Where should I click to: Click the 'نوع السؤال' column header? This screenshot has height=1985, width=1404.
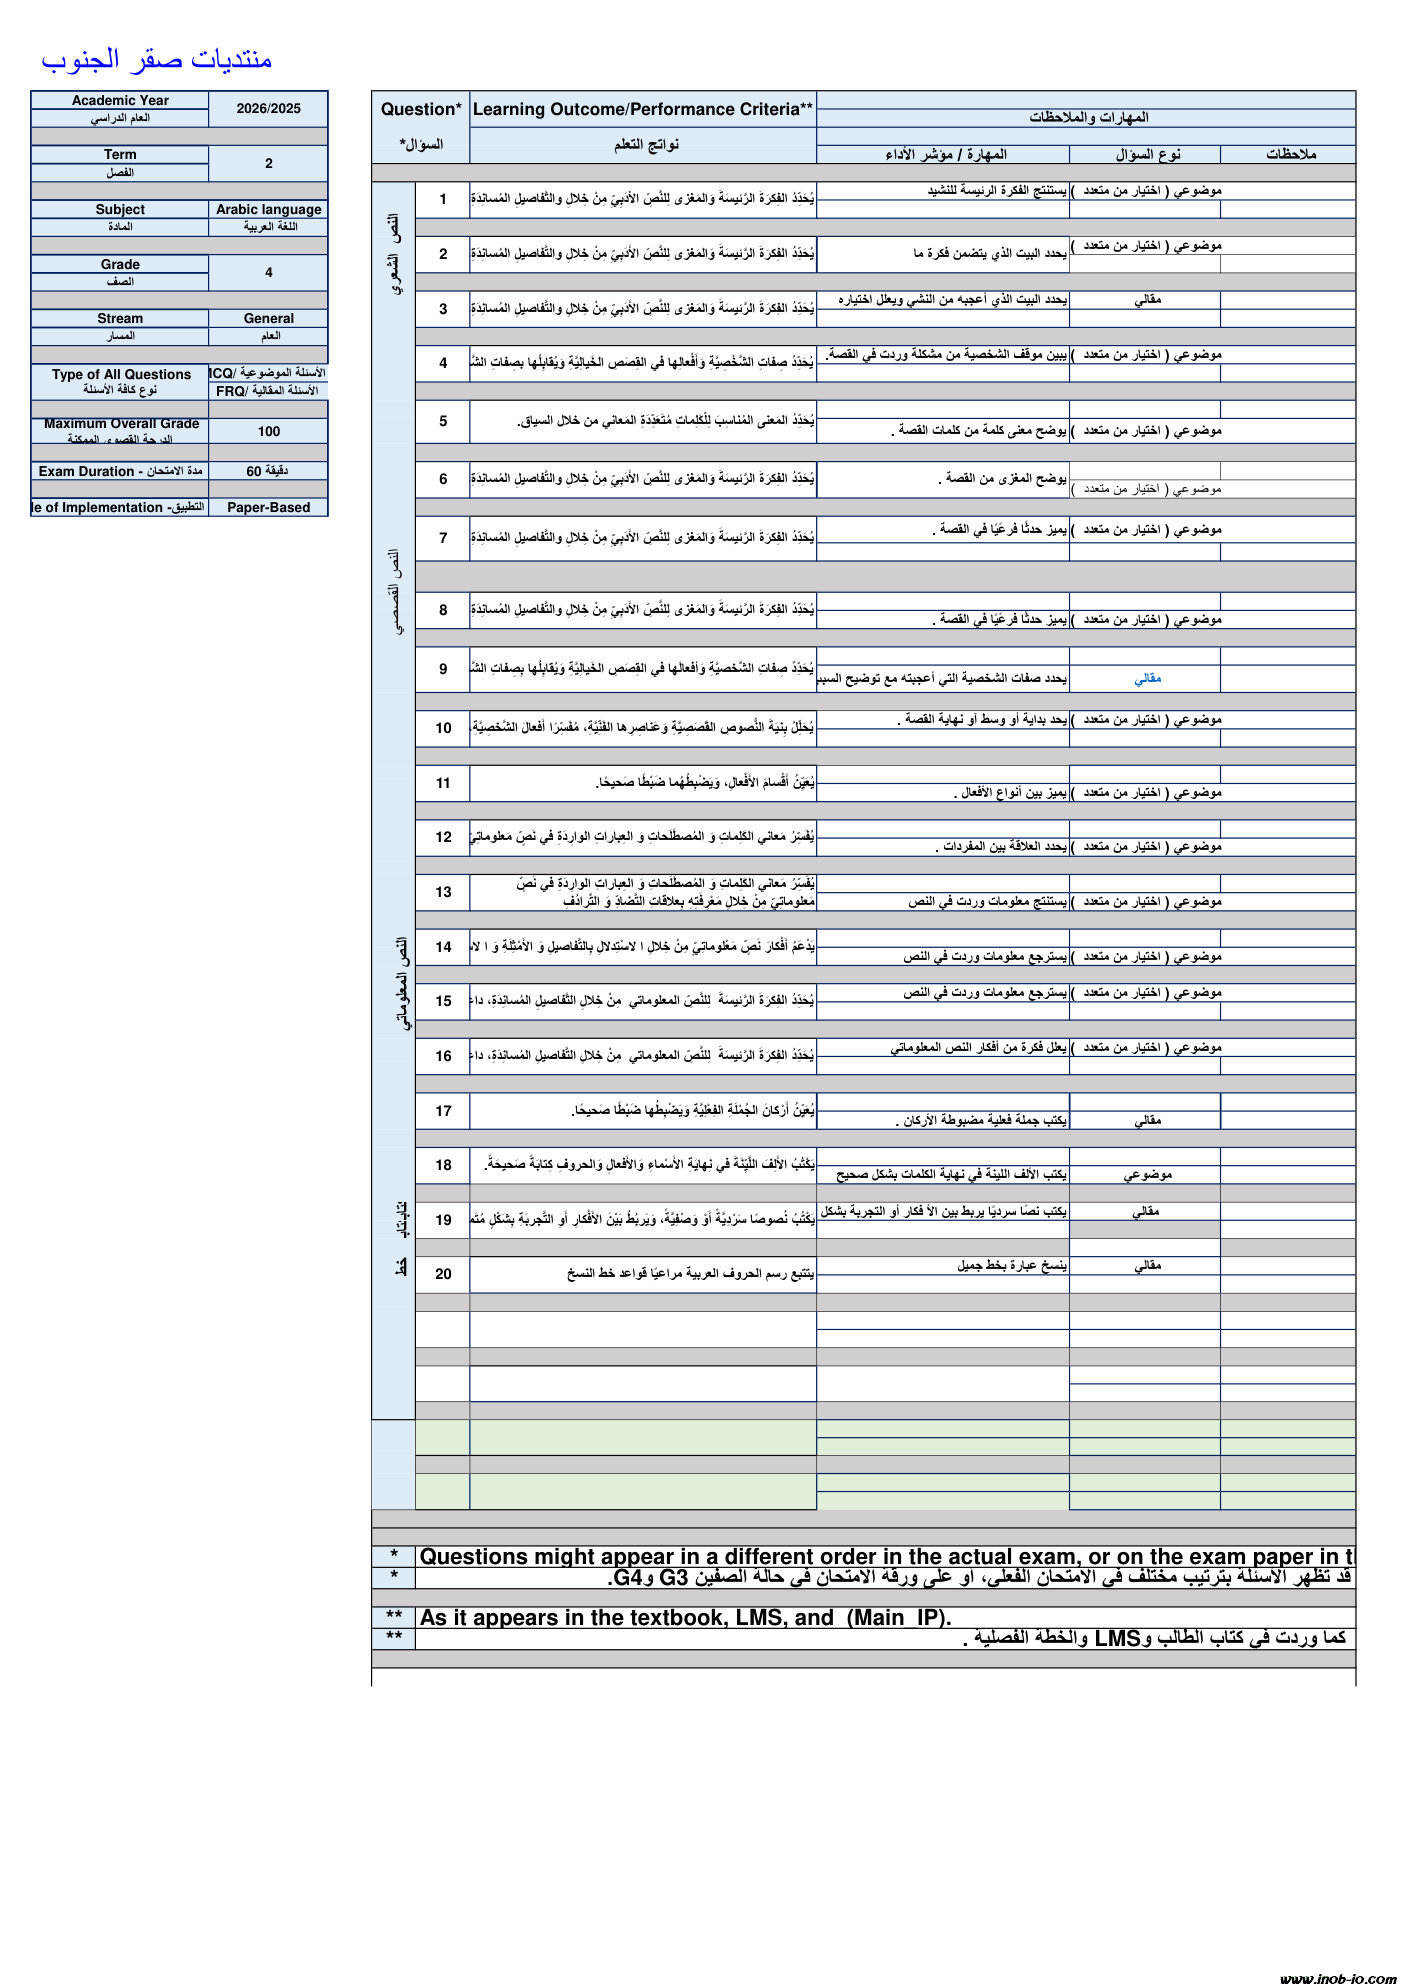(1147, 154)
